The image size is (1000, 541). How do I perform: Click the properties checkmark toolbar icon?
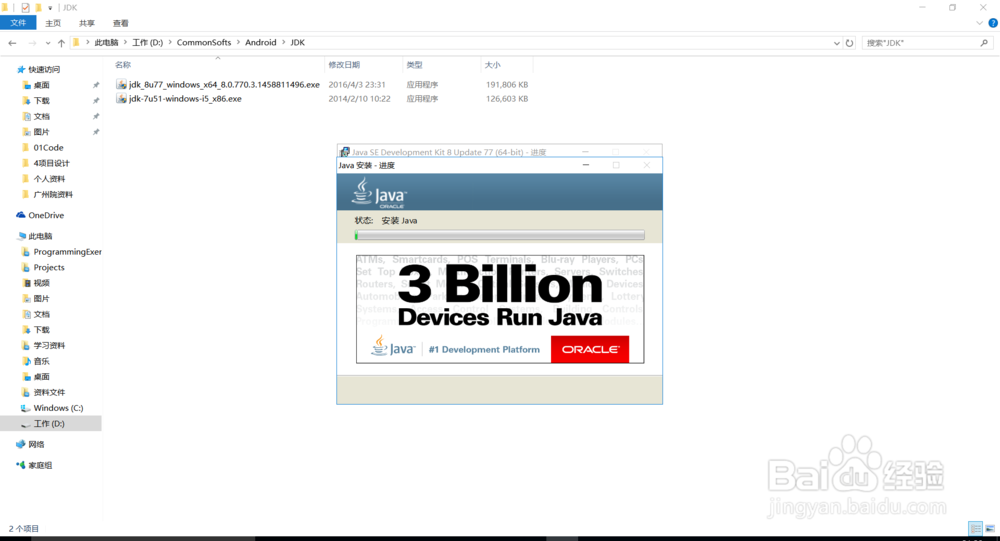tap(25, 8)
